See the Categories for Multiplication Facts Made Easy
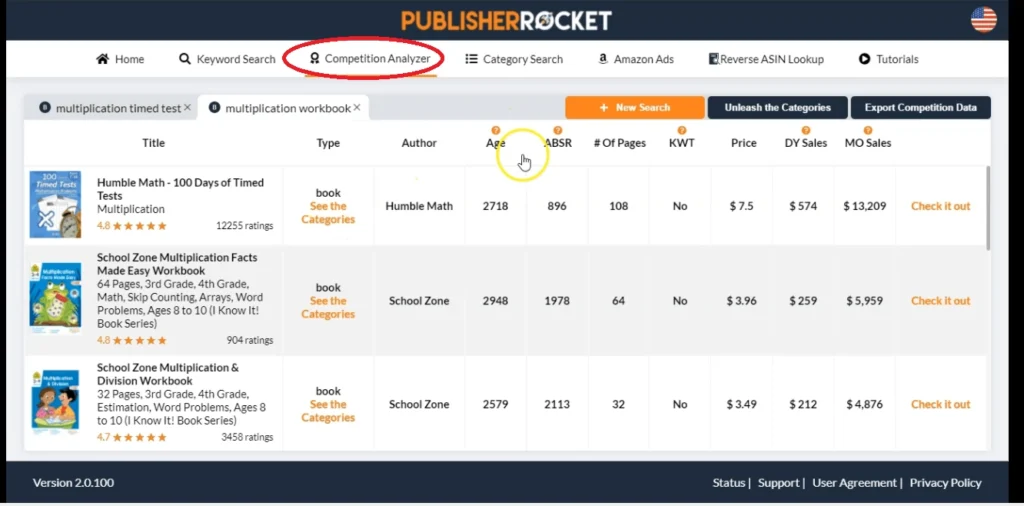Viewport: 1024px width, 506px height. pyautogui.click(x=328, y=308)
